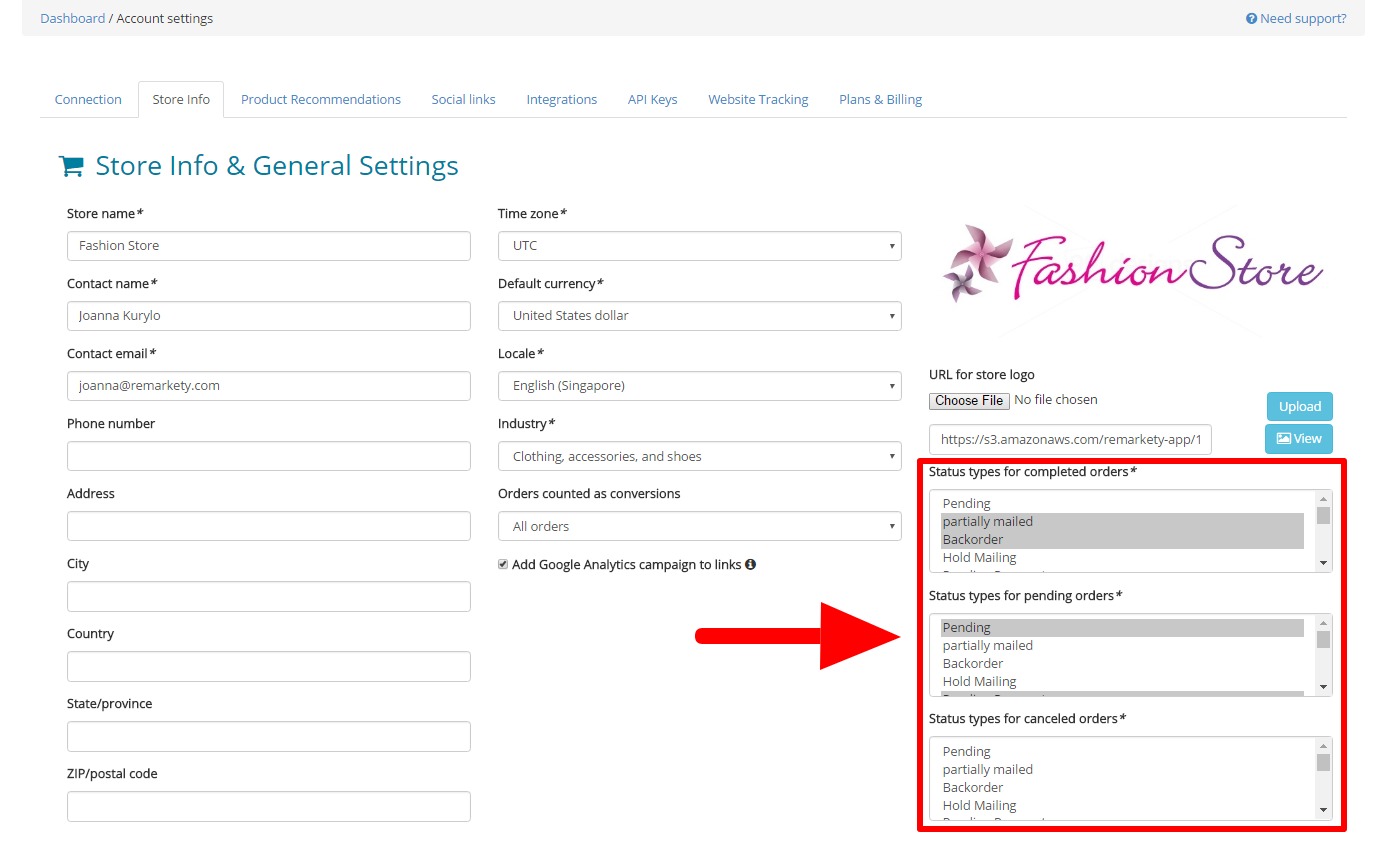Select Pending in canceled orders list
The width and height of the screenshot is (1385, 847).
(x=1122, y=752)
